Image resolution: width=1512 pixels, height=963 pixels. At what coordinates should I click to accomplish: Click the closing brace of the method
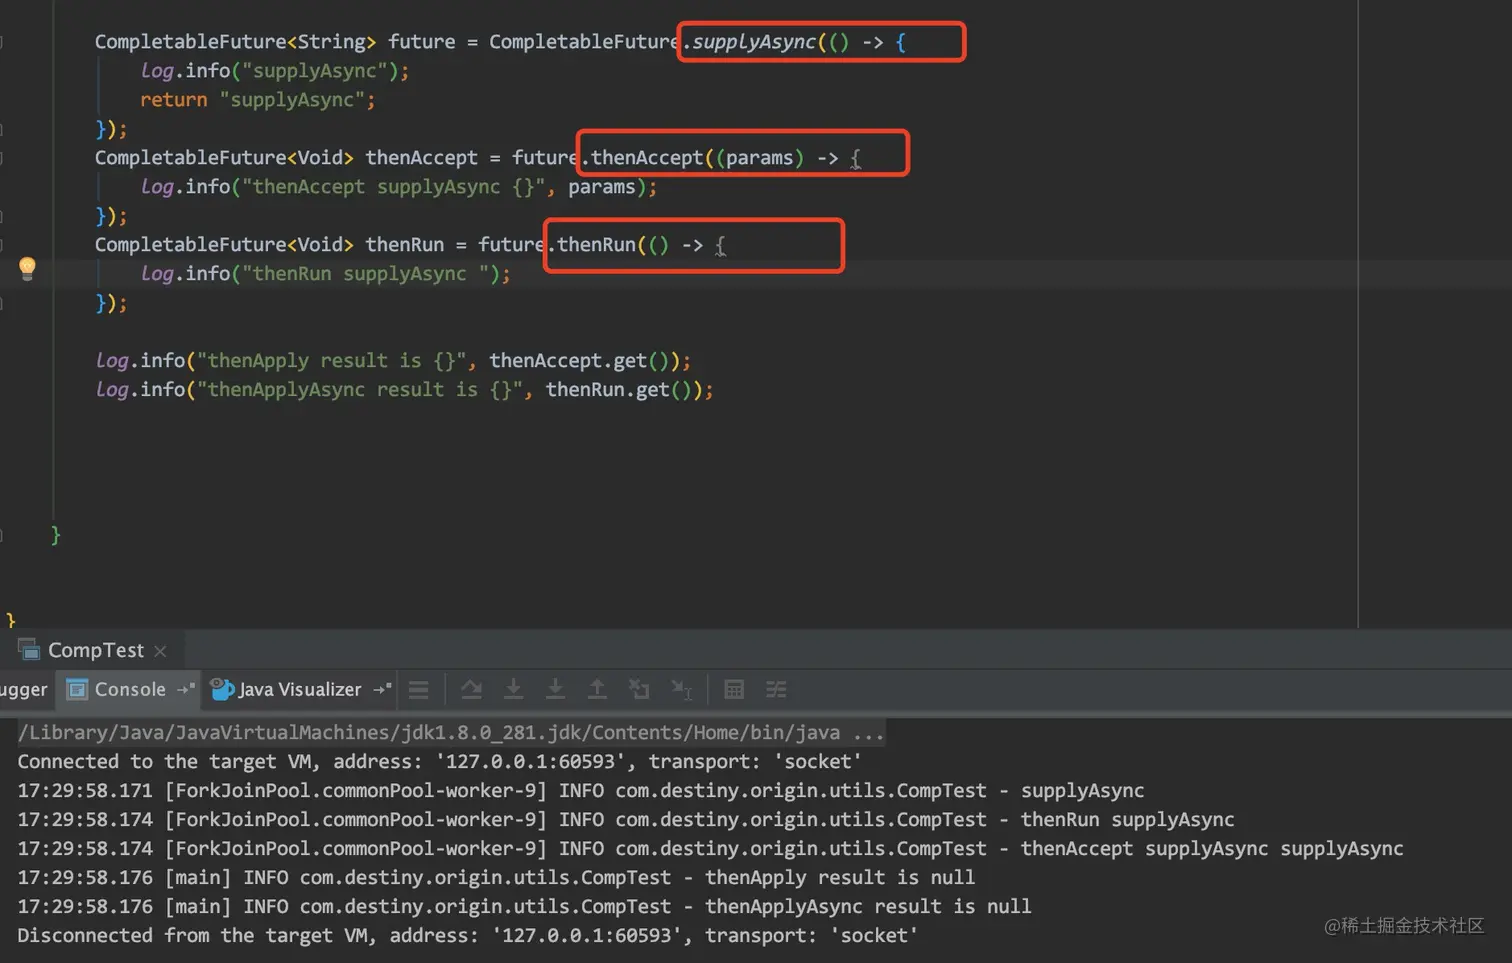coord(55,536)
